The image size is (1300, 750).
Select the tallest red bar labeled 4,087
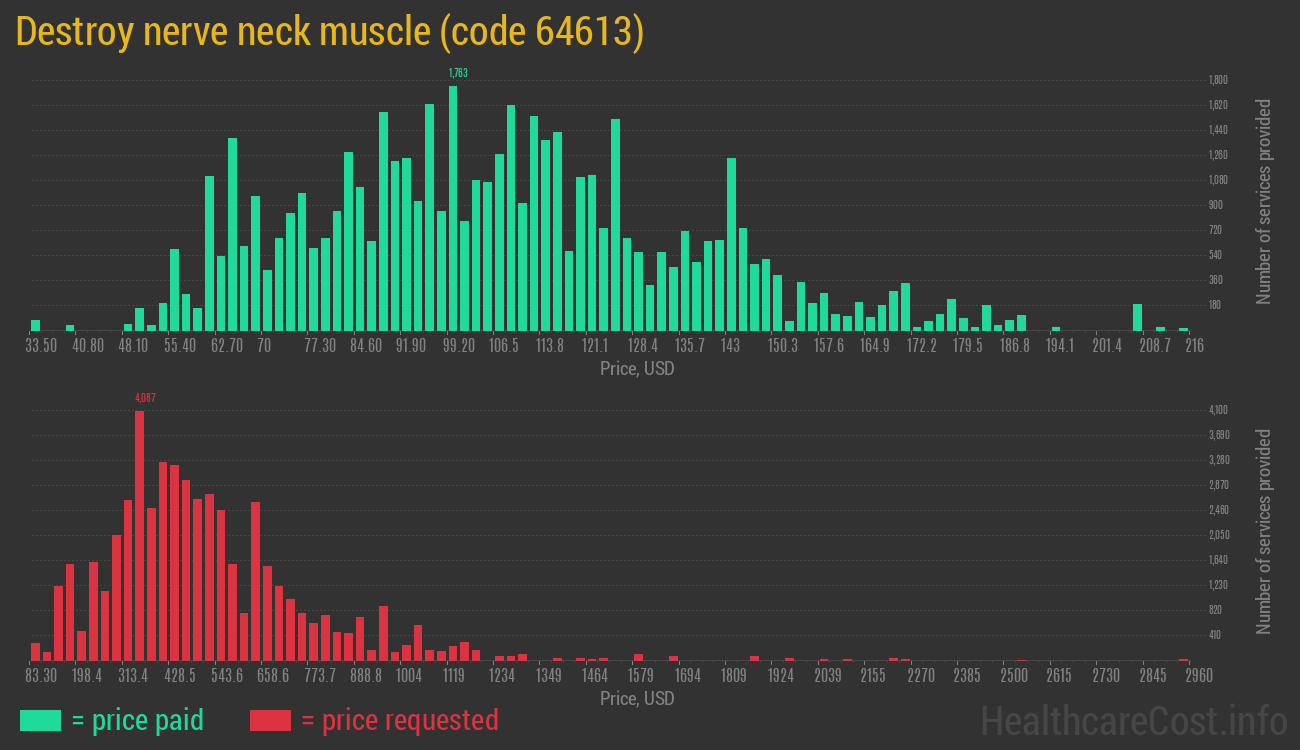click(x=139, y=535)
